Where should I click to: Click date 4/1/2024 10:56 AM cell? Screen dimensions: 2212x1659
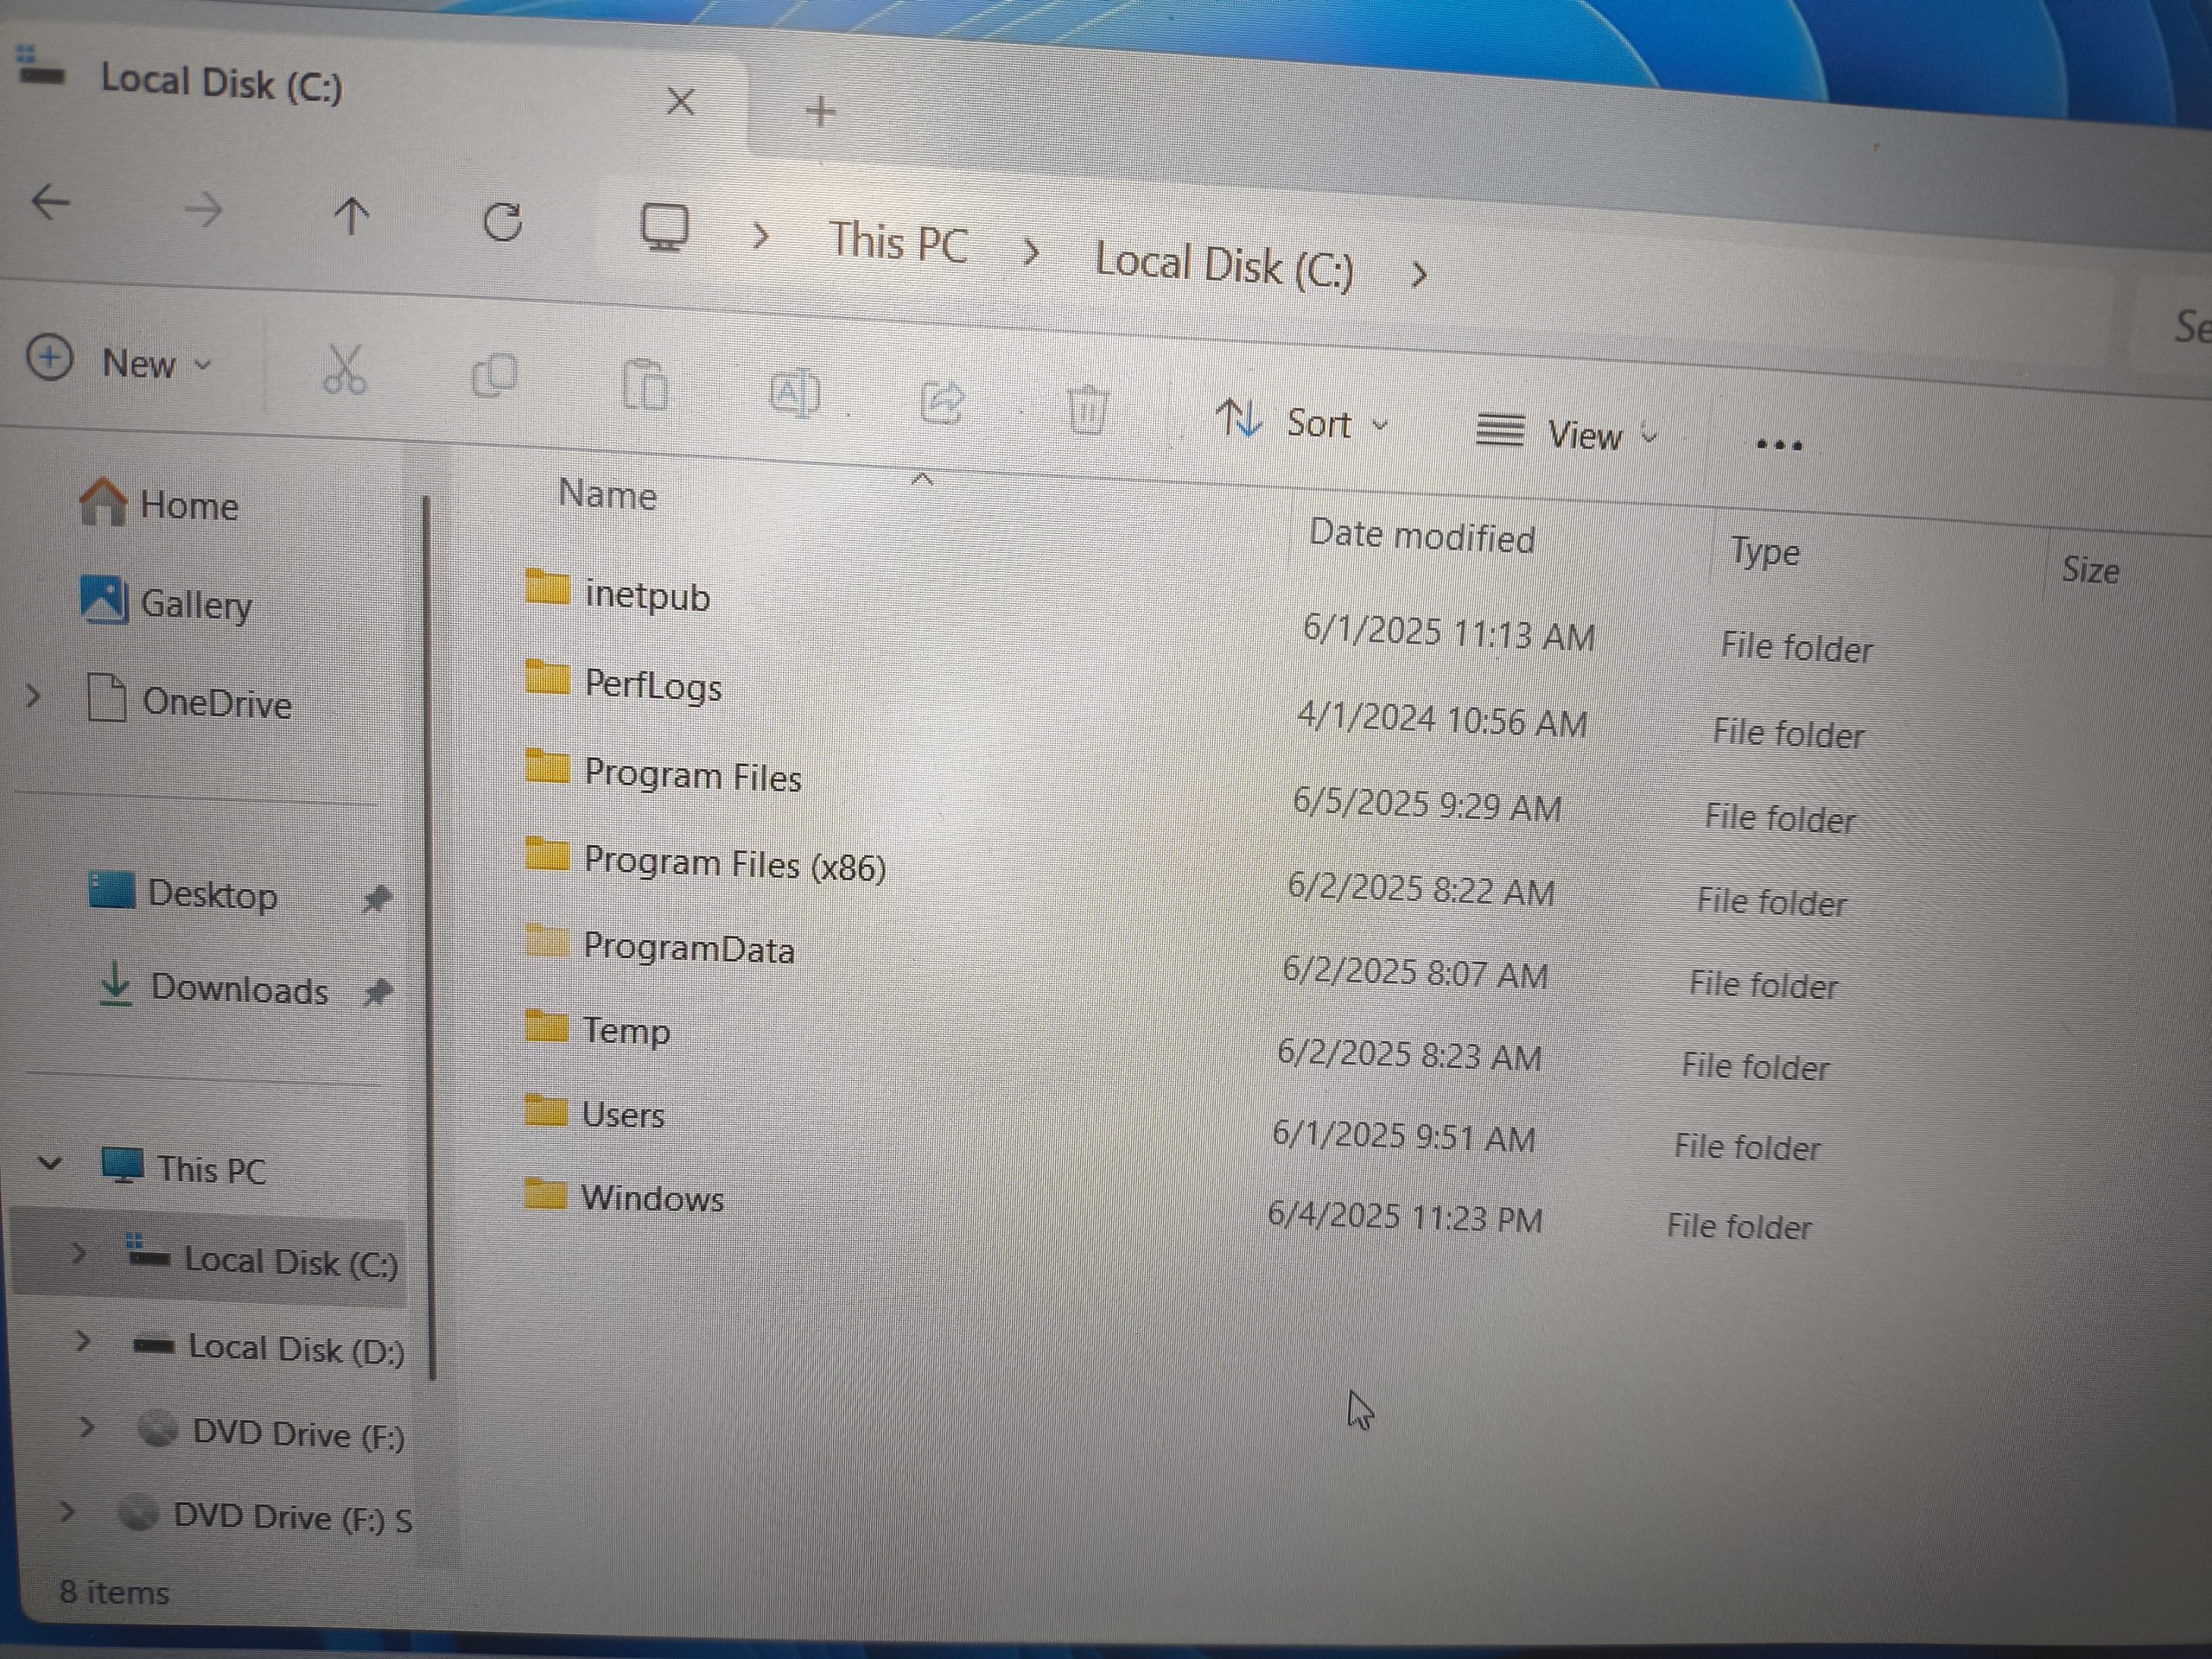point(1442,720)
